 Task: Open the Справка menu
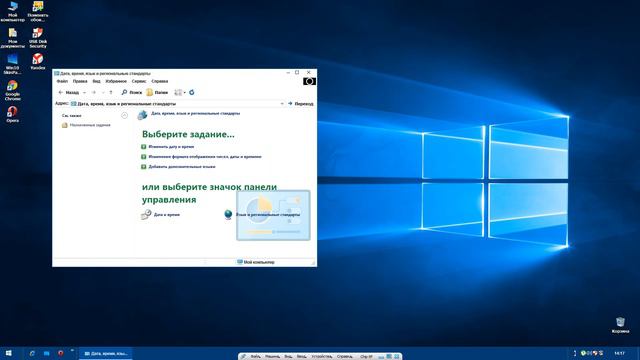pyautogui.click(x=160, y=81)
